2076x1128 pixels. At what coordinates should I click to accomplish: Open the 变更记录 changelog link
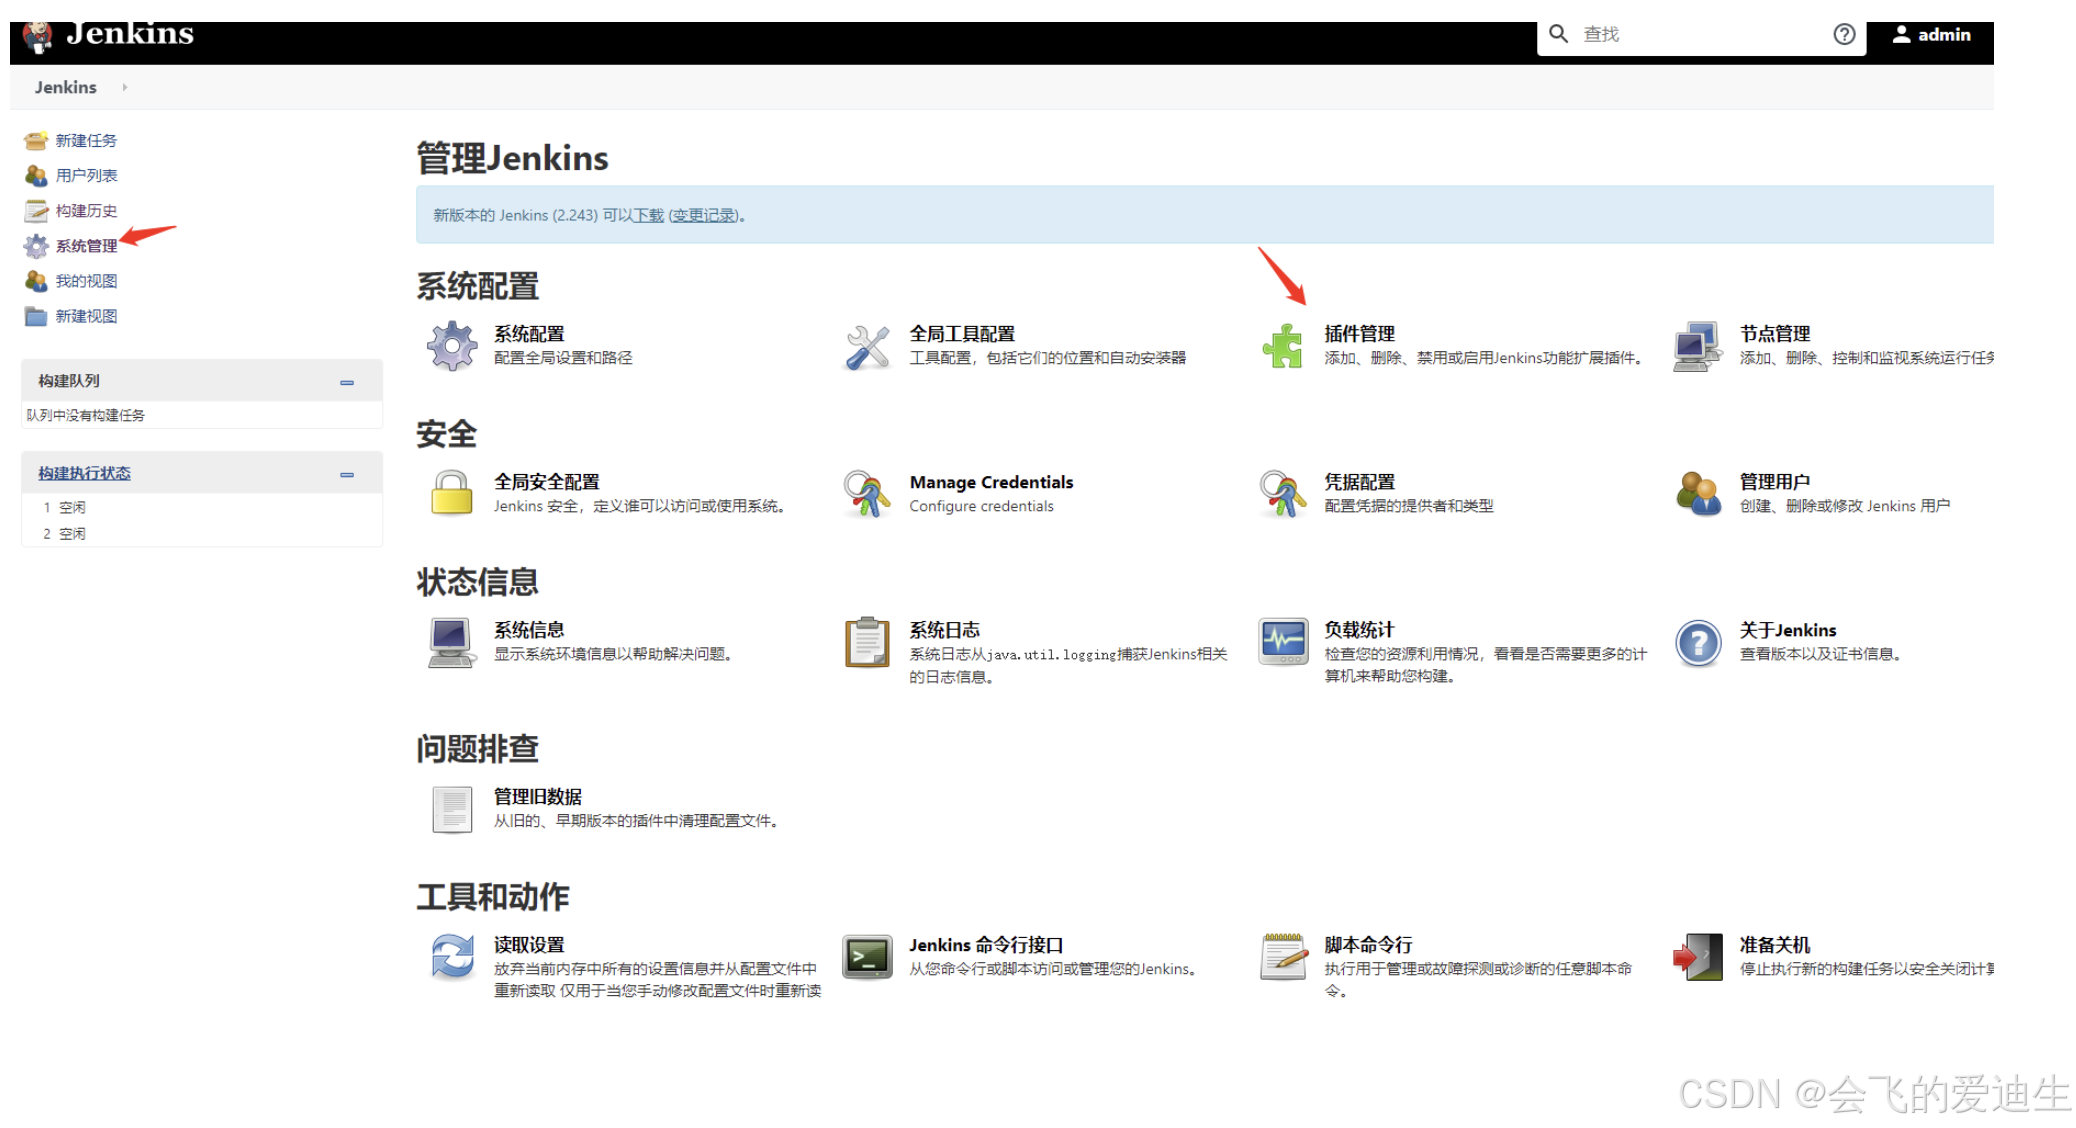pos(704,215)
